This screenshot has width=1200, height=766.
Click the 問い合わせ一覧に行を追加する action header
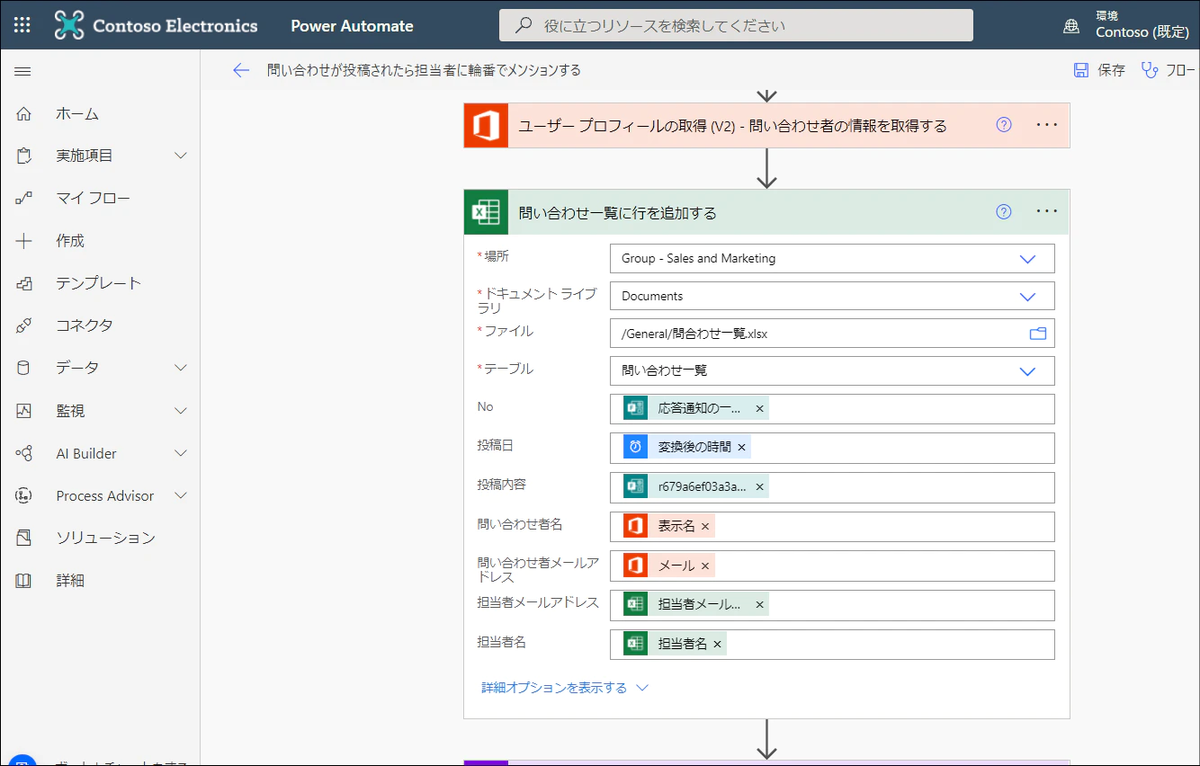[767, 212]
